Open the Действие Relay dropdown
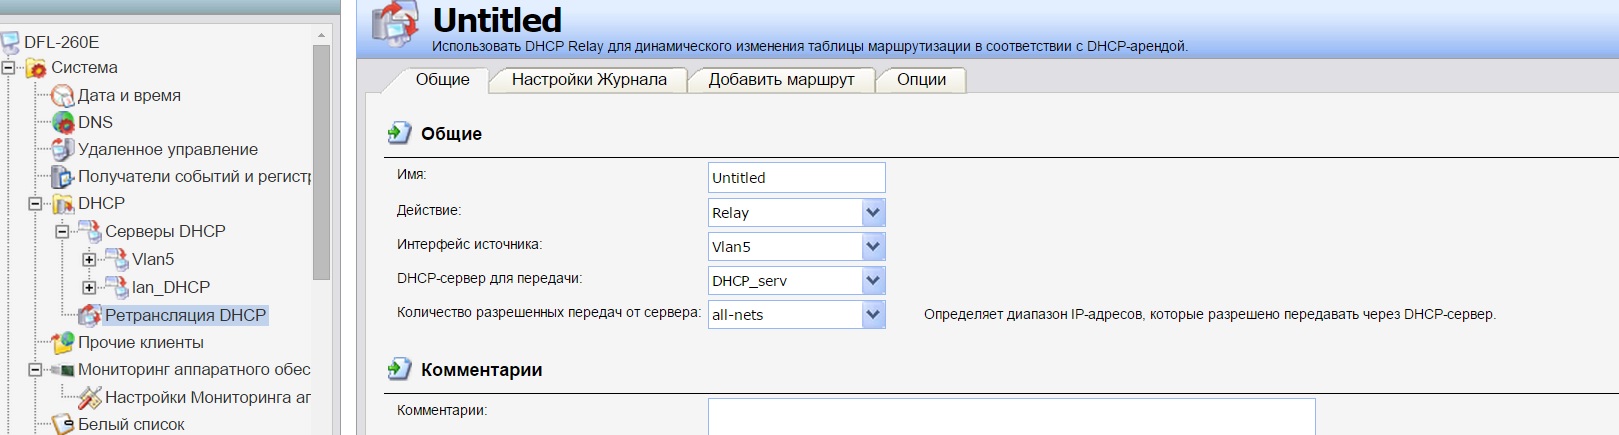Image resolution: width=1619 pixels, height=435 pixels. [x=873, y=213]
